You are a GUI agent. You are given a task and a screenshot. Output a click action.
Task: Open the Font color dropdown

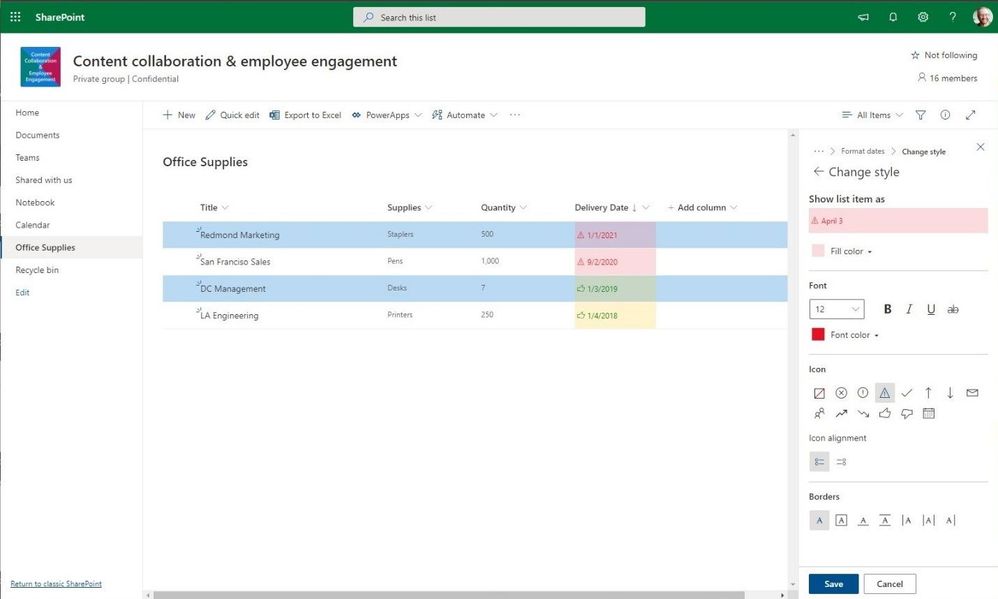coord(854,335)
